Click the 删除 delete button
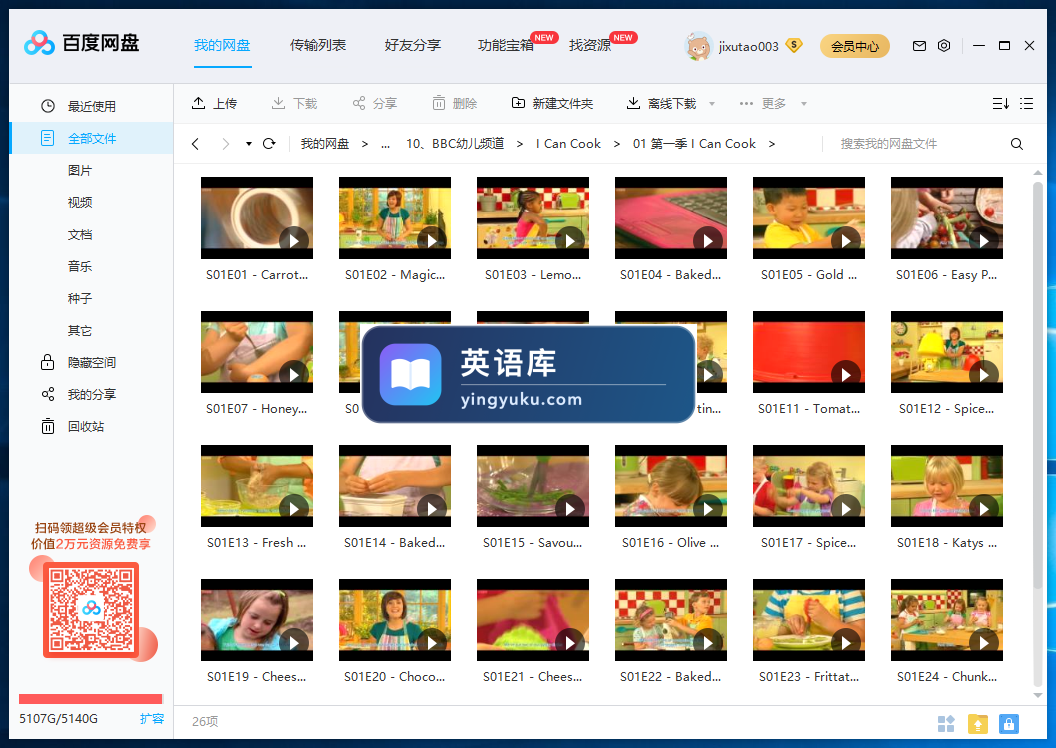1056x748 pixels. point(455,103)
